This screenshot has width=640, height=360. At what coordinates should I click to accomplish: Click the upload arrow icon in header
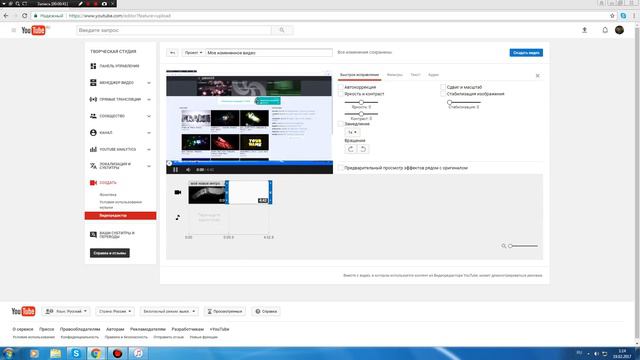click(584, 30)
